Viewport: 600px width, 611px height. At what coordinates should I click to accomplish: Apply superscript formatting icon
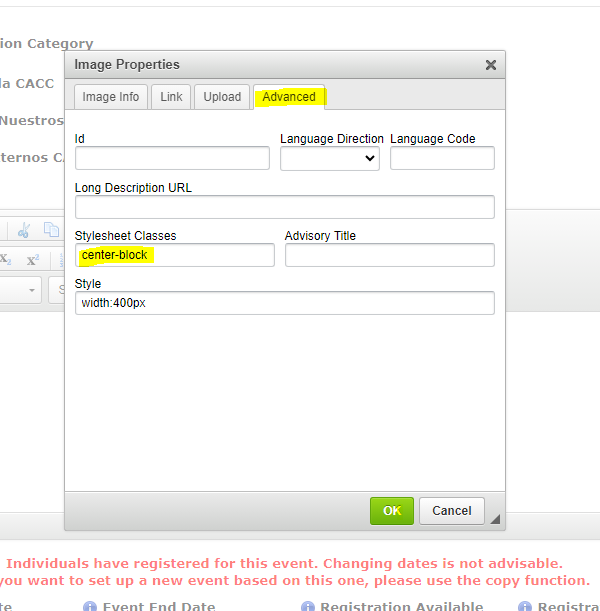tap(33, 259)
